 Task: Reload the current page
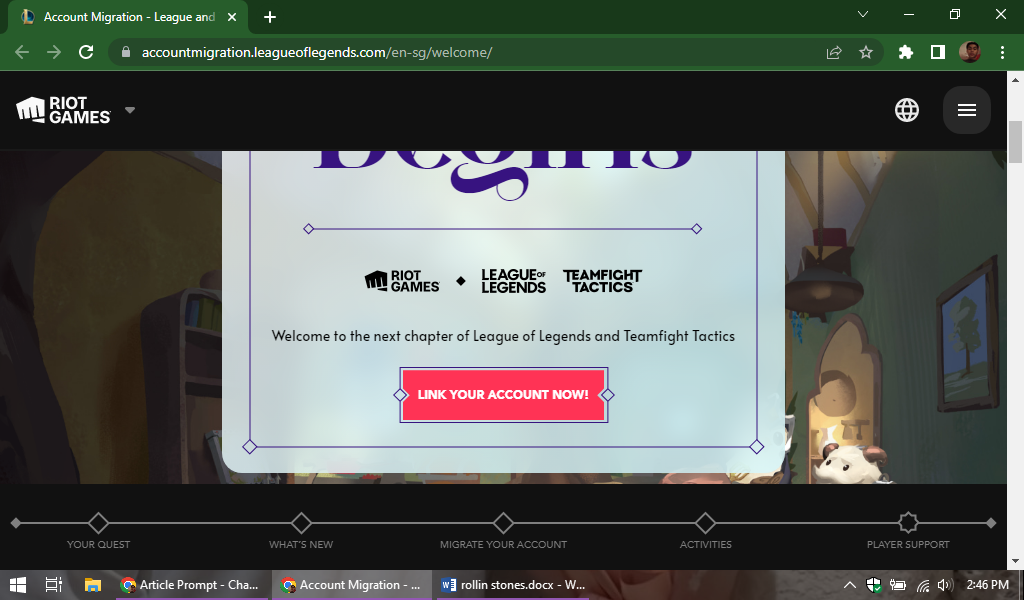(86, 52)
